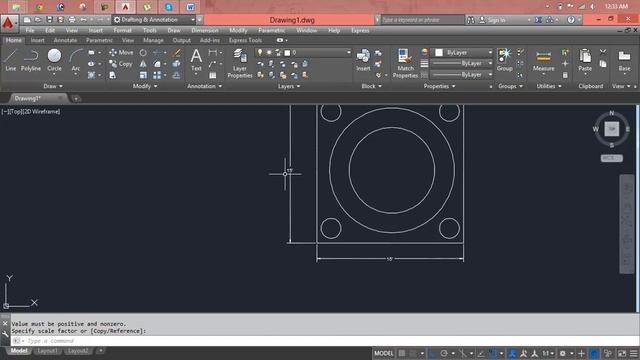The width and height of the screenshot is (640, 360).
Task: Activate Match Properties tool
Action: (405, 63)
